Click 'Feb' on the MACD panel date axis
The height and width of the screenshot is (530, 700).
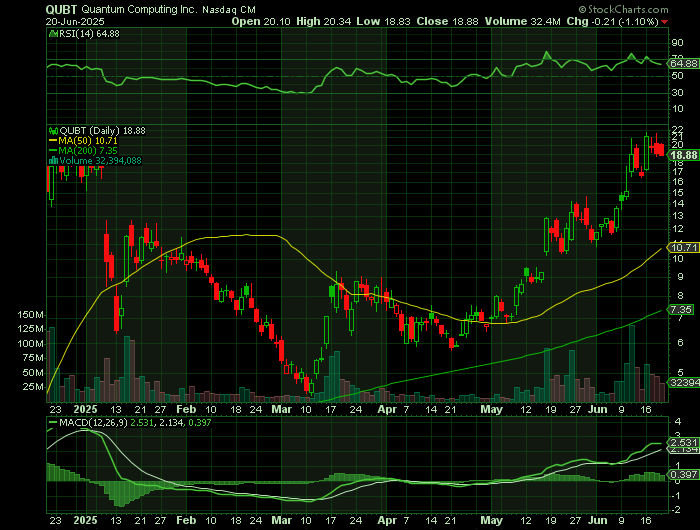186,520
